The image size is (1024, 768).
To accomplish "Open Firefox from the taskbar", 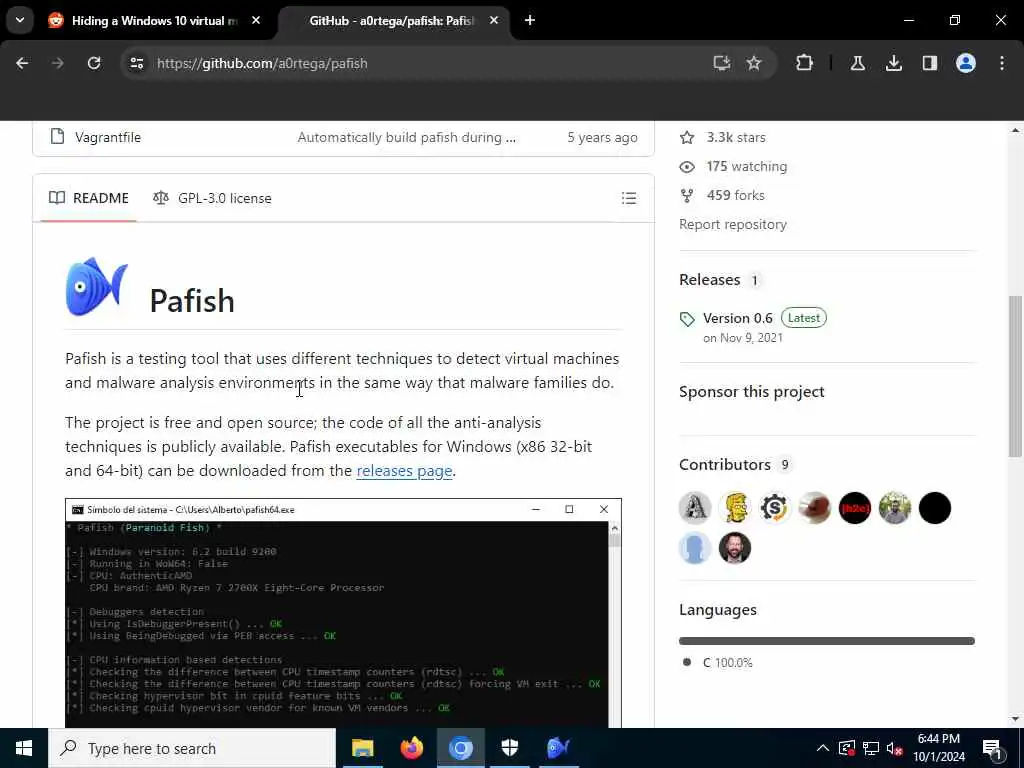I will coord(411,748).
